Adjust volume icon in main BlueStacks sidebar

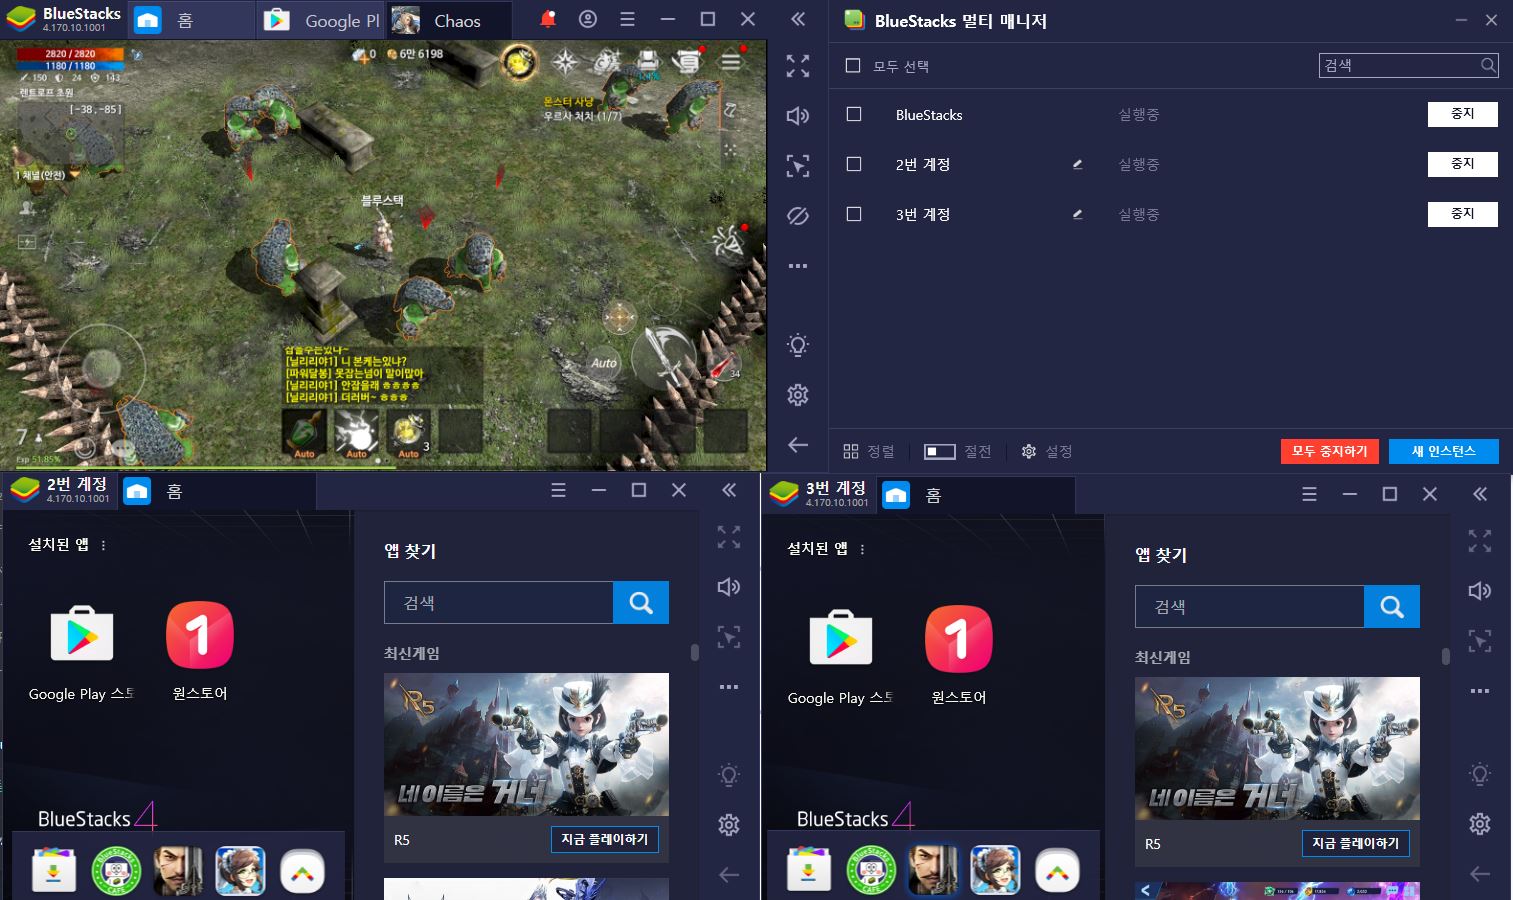(798, 116)
